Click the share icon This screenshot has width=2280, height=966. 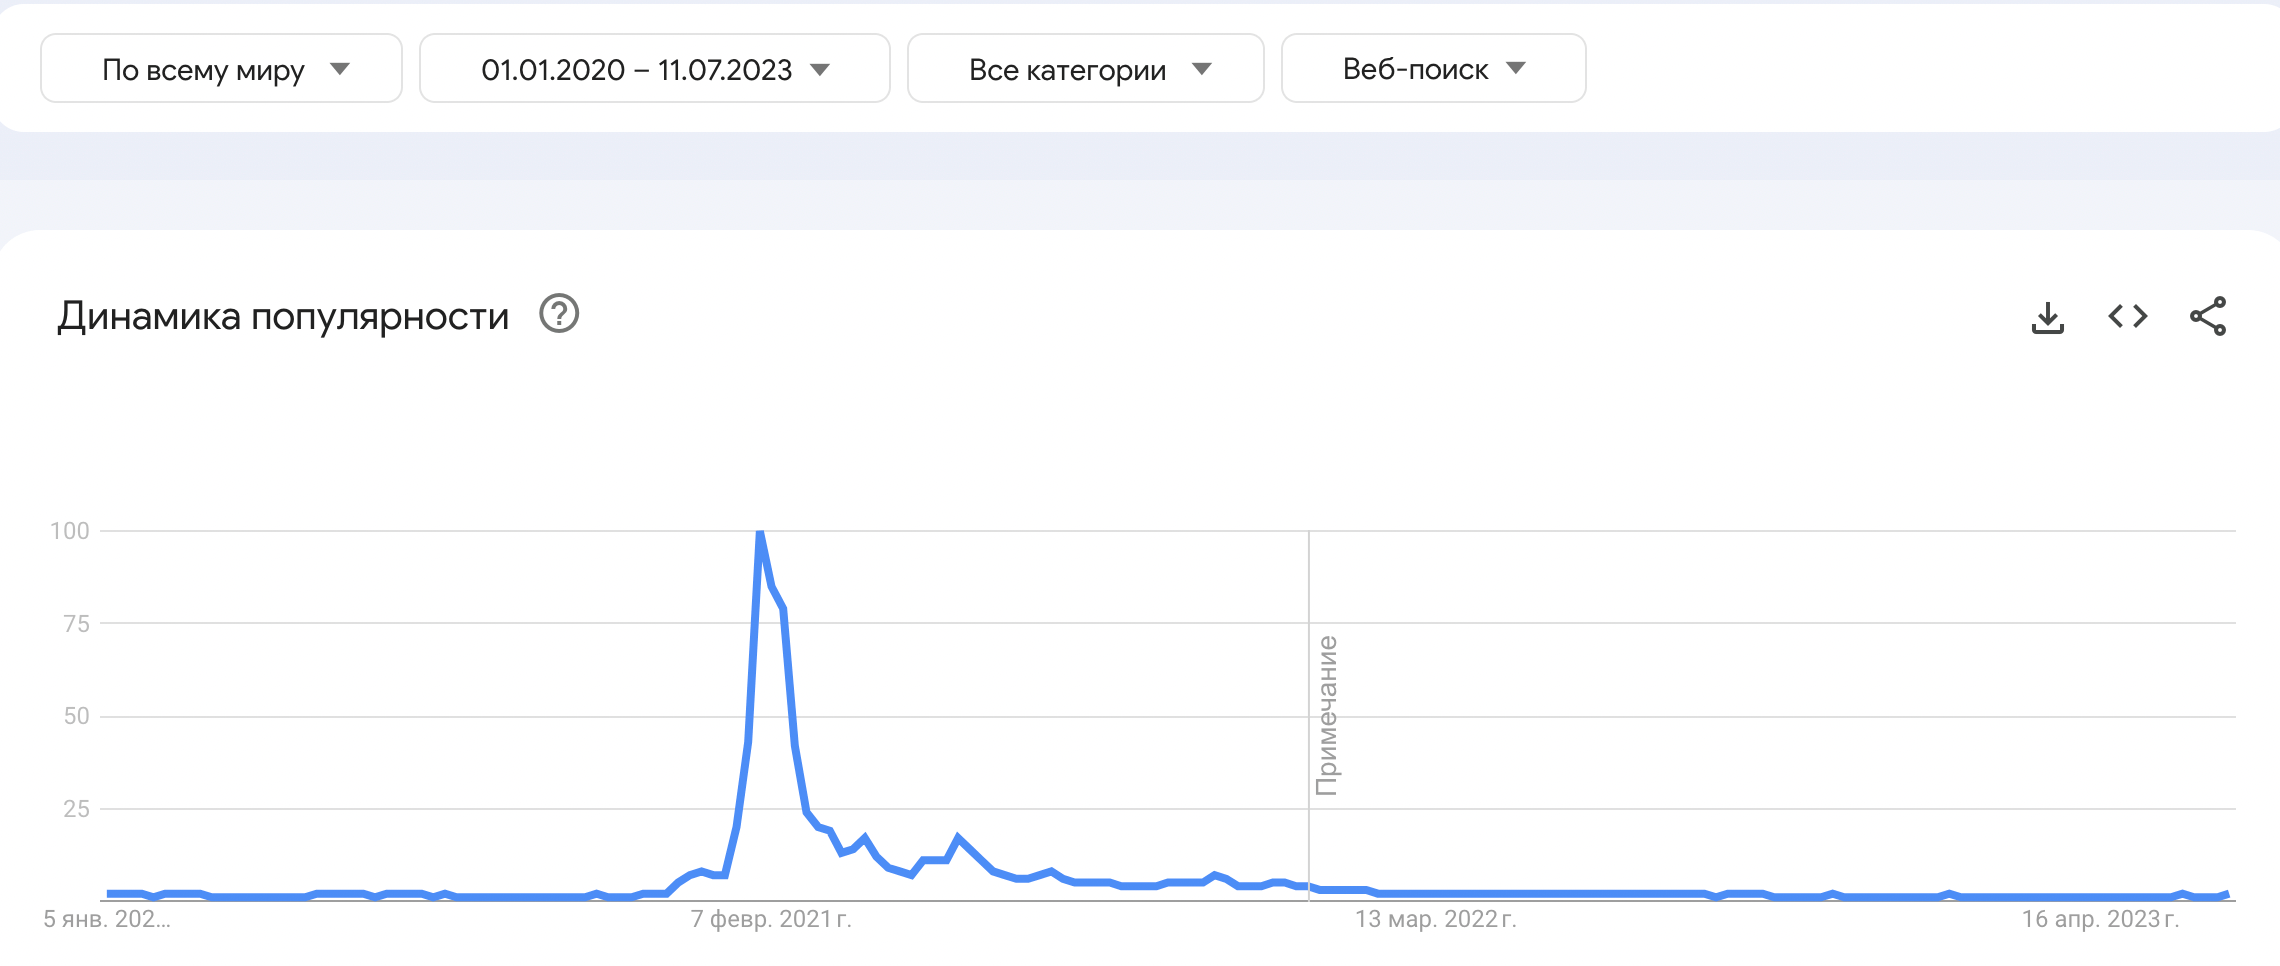(2207, 317)
